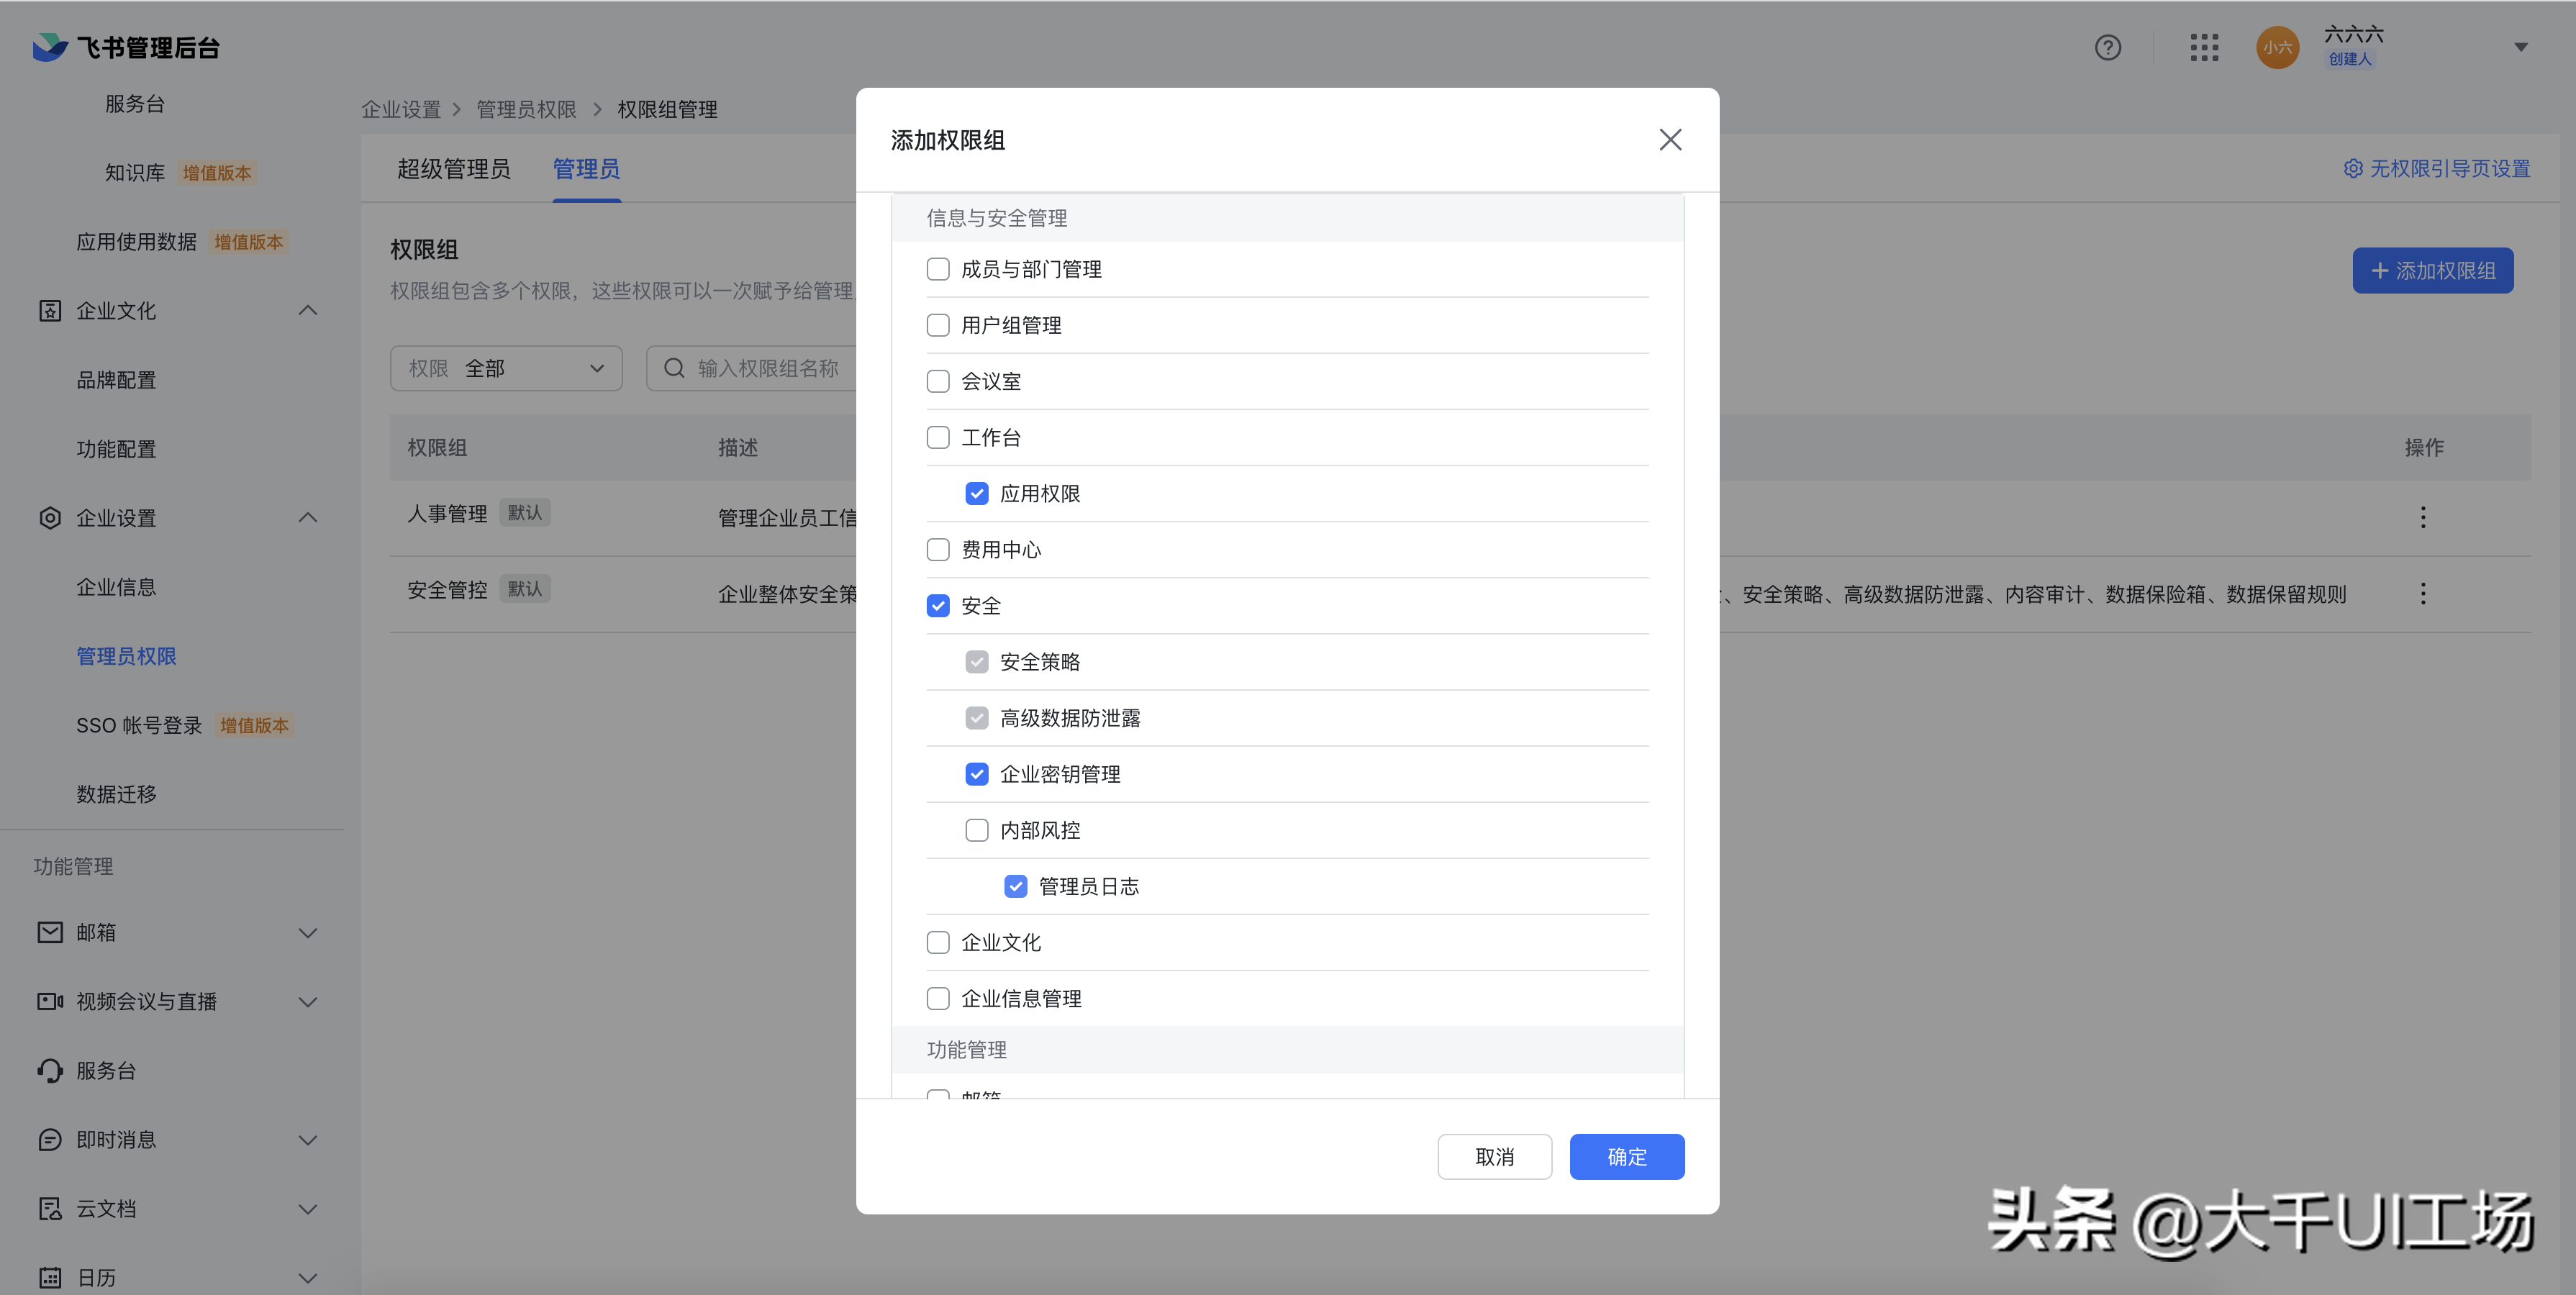Click the 取消 cancel button
The image size is (2576, 1295).
click(1494, 1156)
